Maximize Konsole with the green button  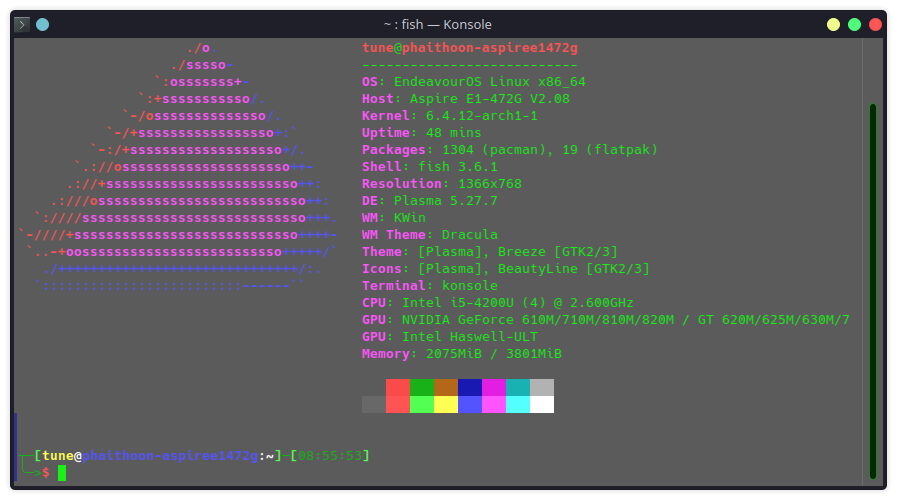point(855,25)
